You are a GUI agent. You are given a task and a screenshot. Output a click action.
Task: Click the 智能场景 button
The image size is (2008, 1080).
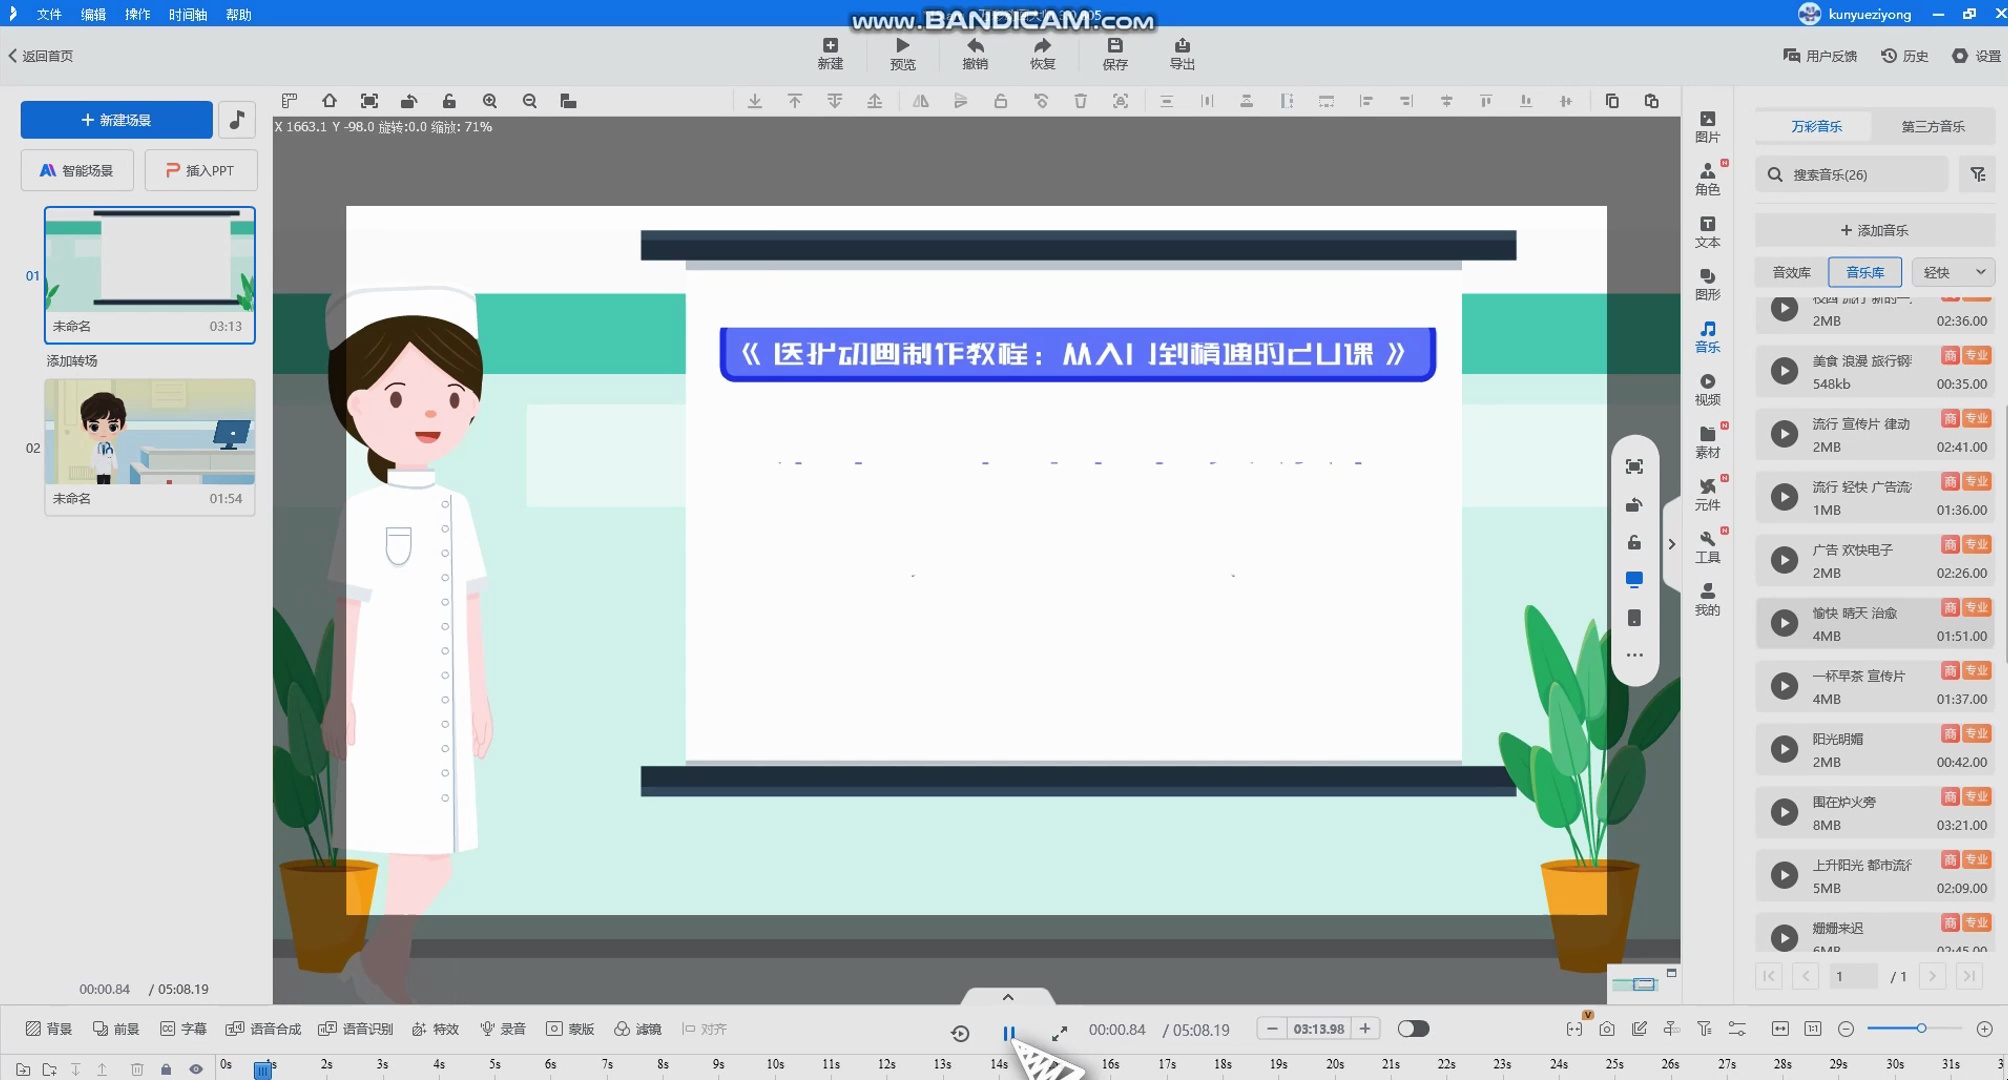pyautogui.click(x=77, y=170)
